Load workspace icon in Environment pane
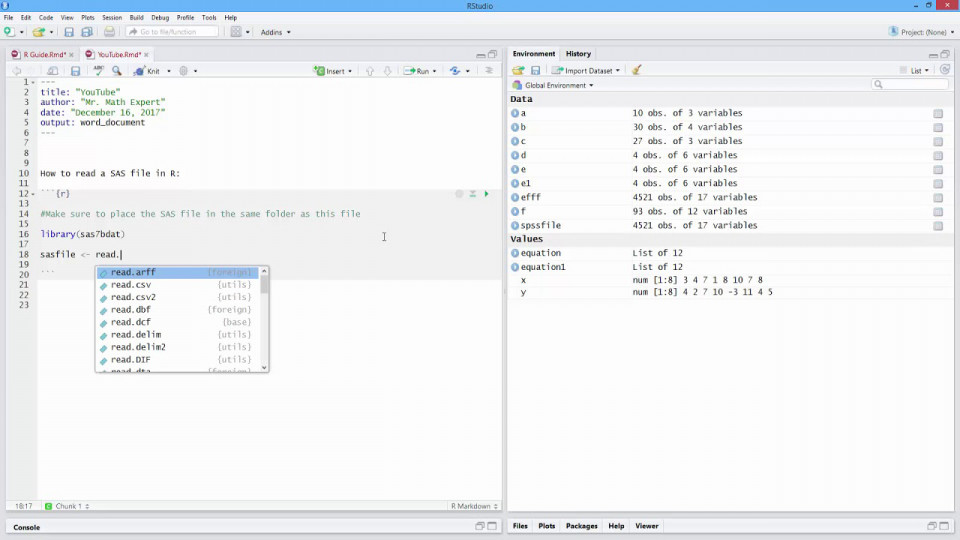This screenshot has height=540, width=960. (519, 70)
